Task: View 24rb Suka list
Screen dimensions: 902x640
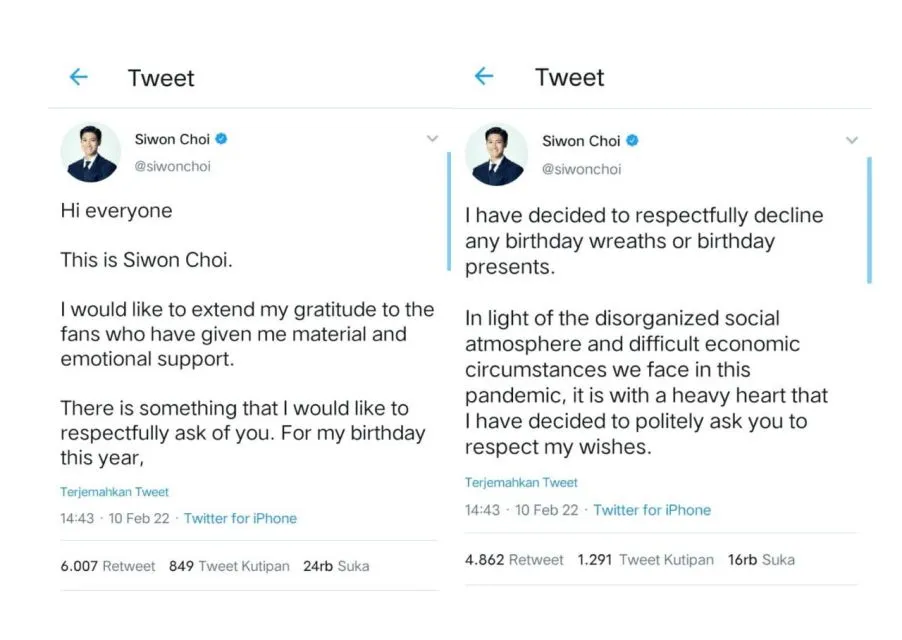Action: pyautogui.click(x=336, y=566)
